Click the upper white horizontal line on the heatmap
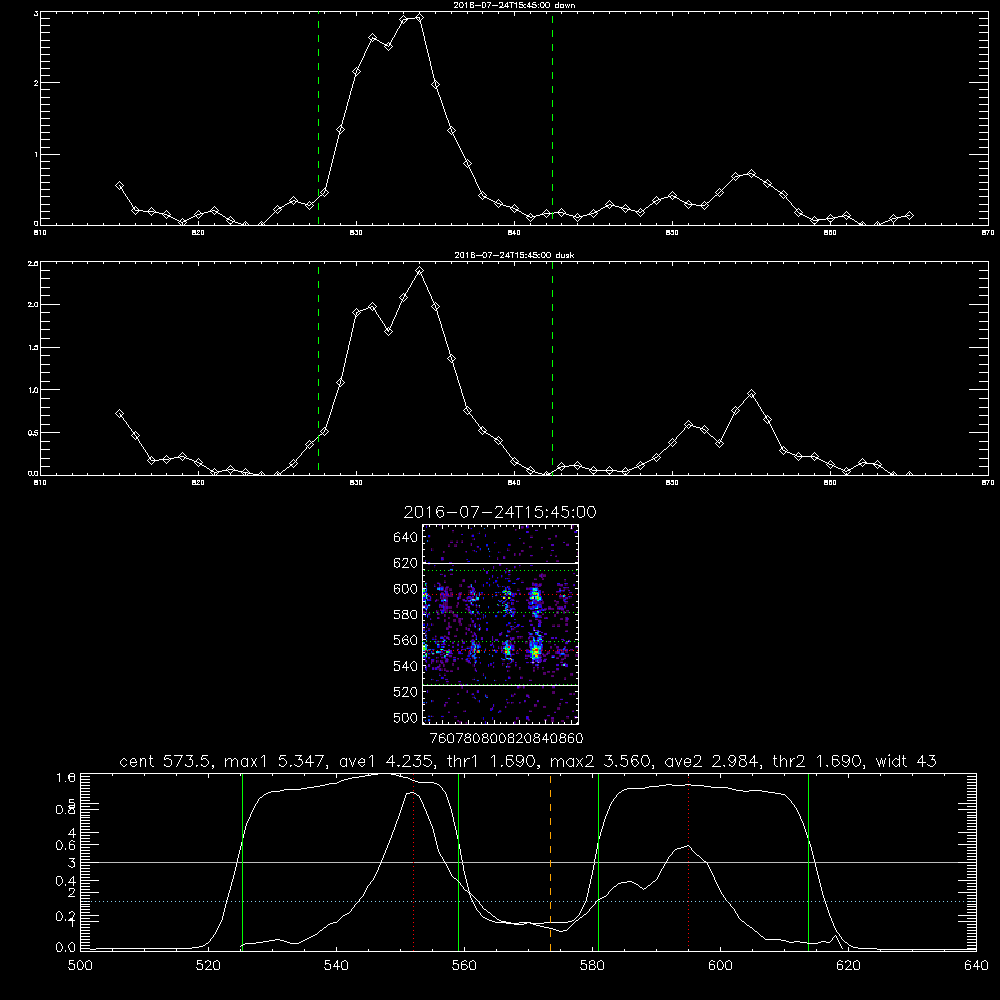The width and height of the screenshot is (1000, 1000). pyautogui.click(x=500, y=563)
